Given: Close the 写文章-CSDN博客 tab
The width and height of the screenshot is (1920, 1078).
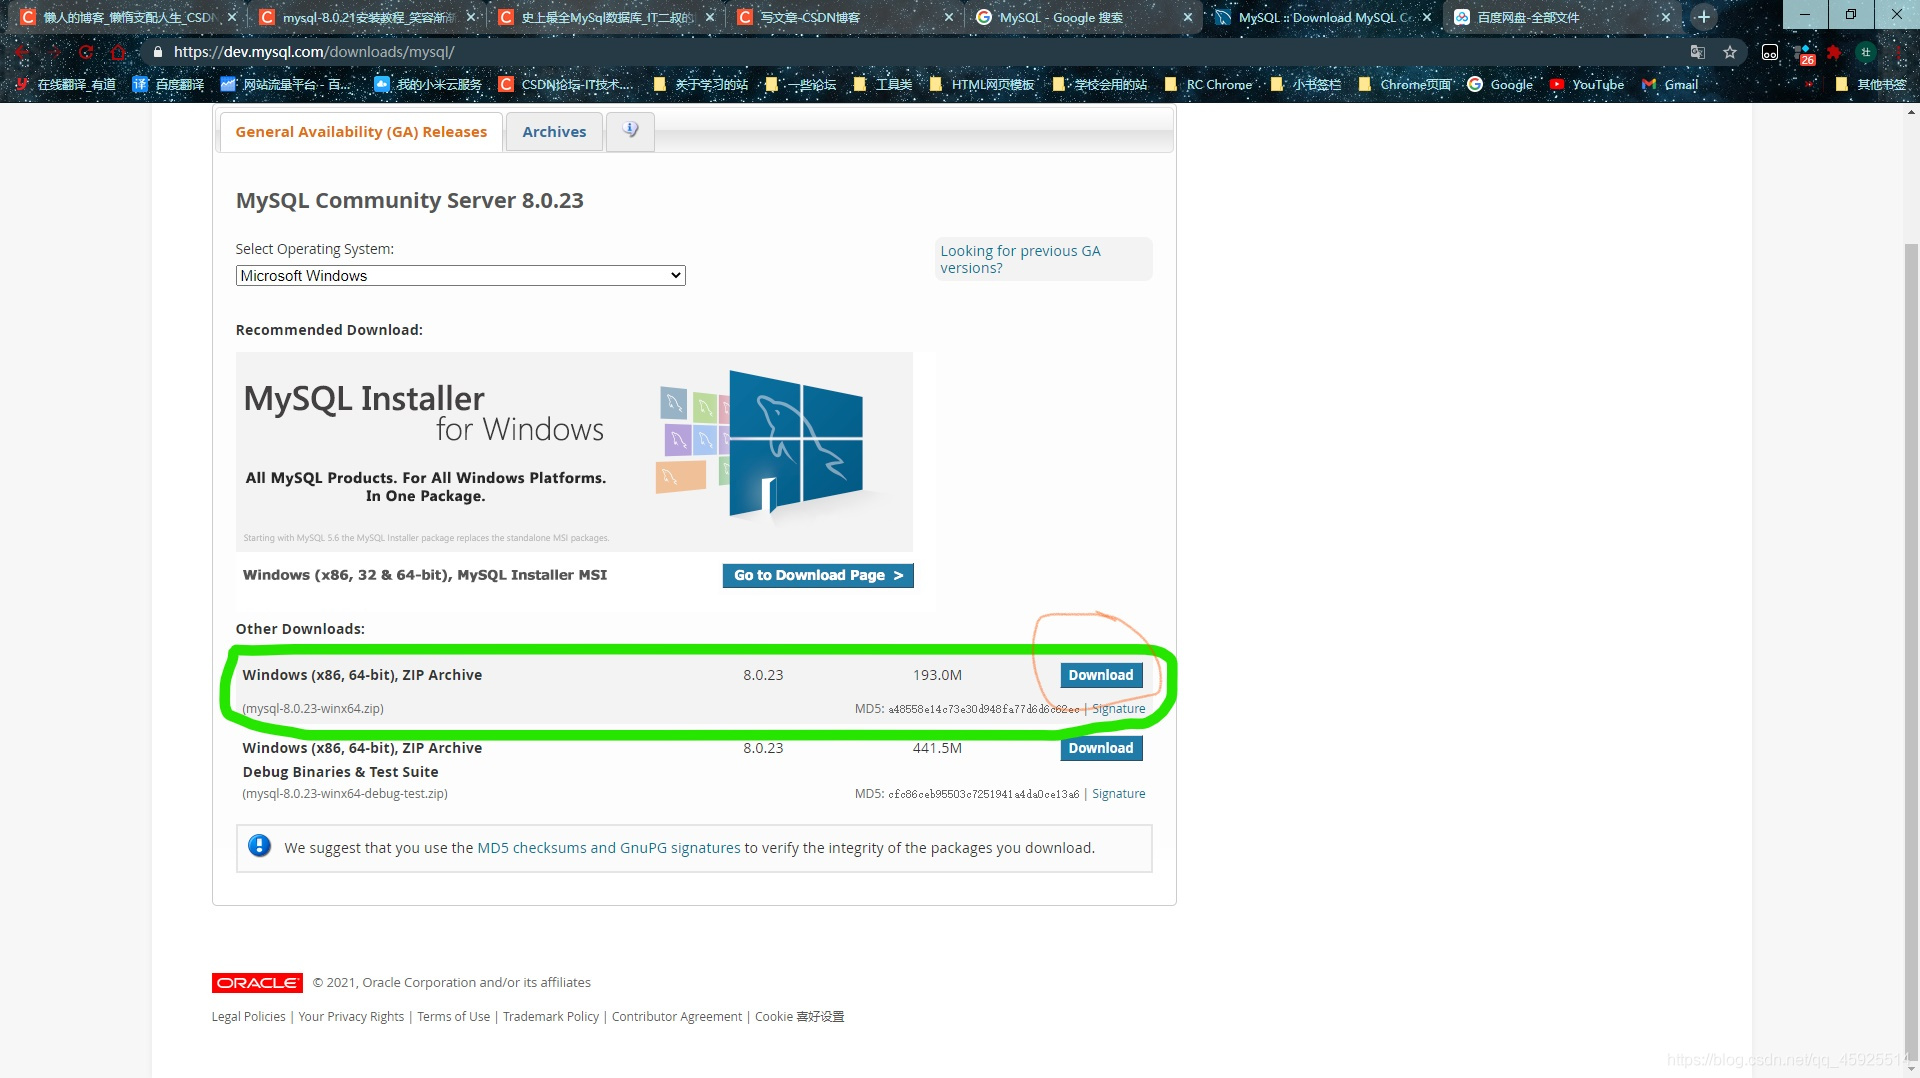Looking at the screenshot, I should tap(948, 17).
